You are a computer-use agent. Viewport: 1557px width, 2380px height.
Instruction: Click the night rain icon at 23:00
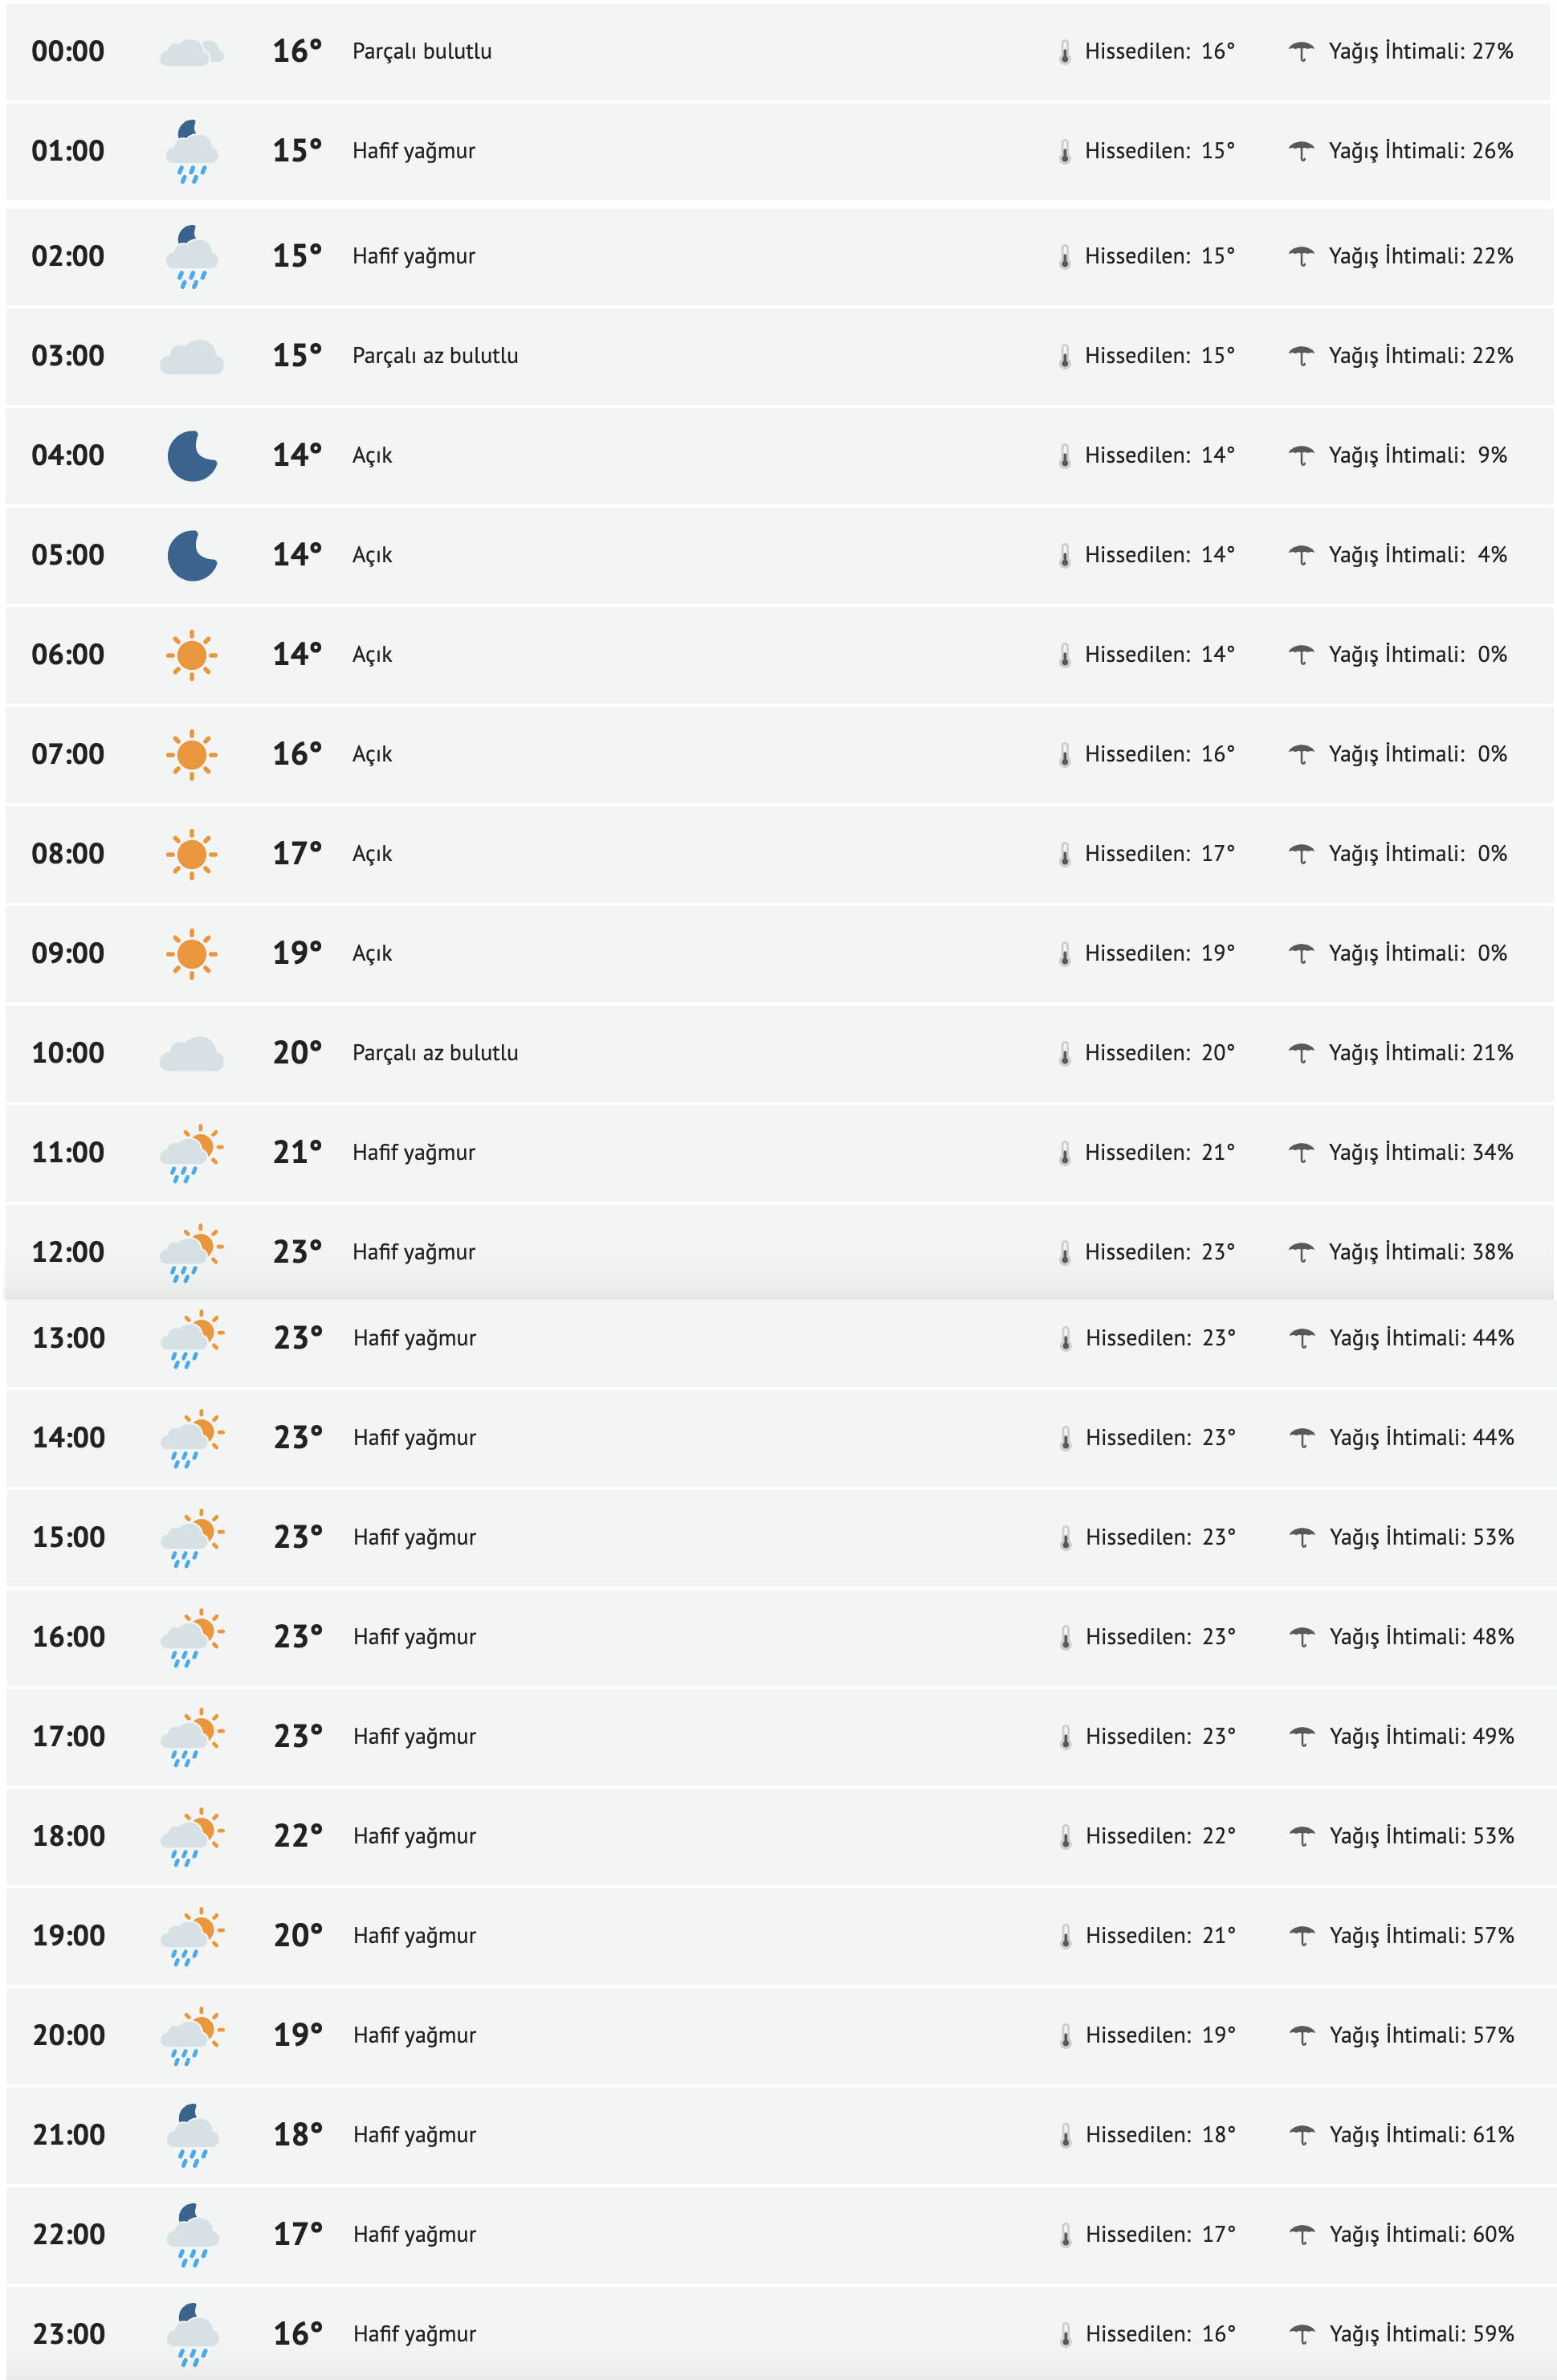point(192,2334)
